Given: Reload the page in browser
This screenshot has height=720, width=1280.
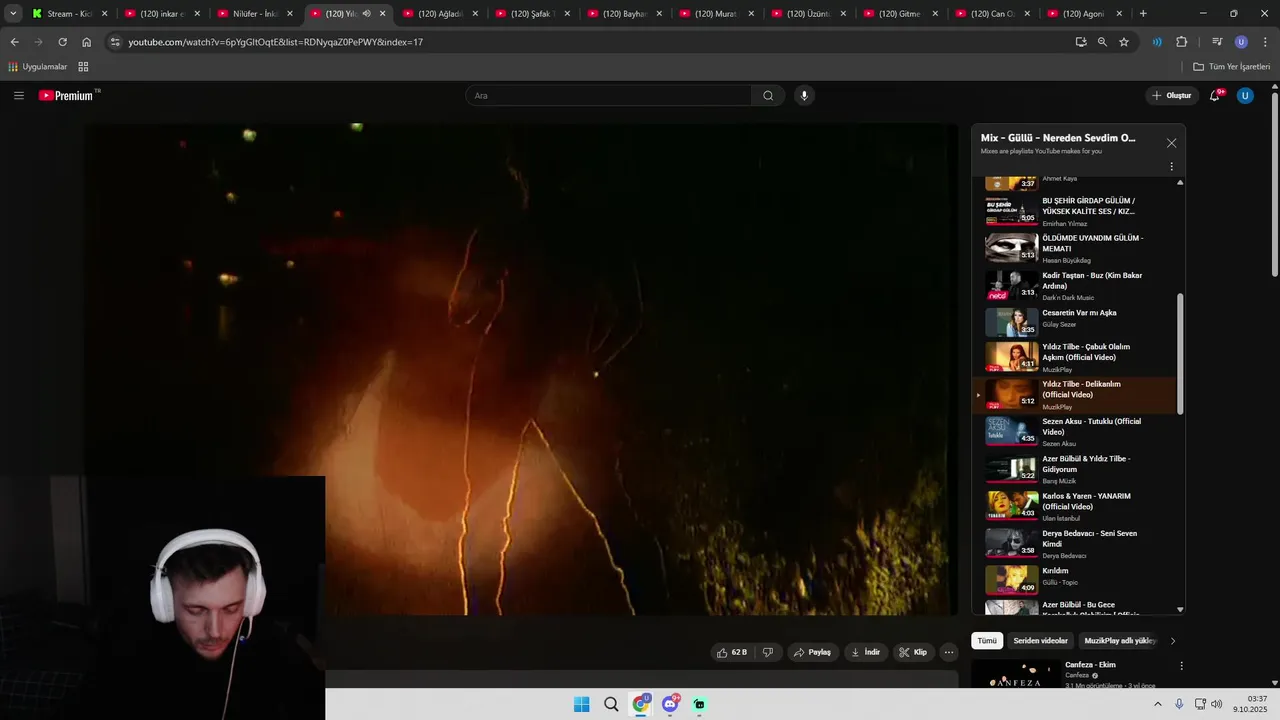Looking at the screenshot, I should pyautogui.click(x=62, y=42).
